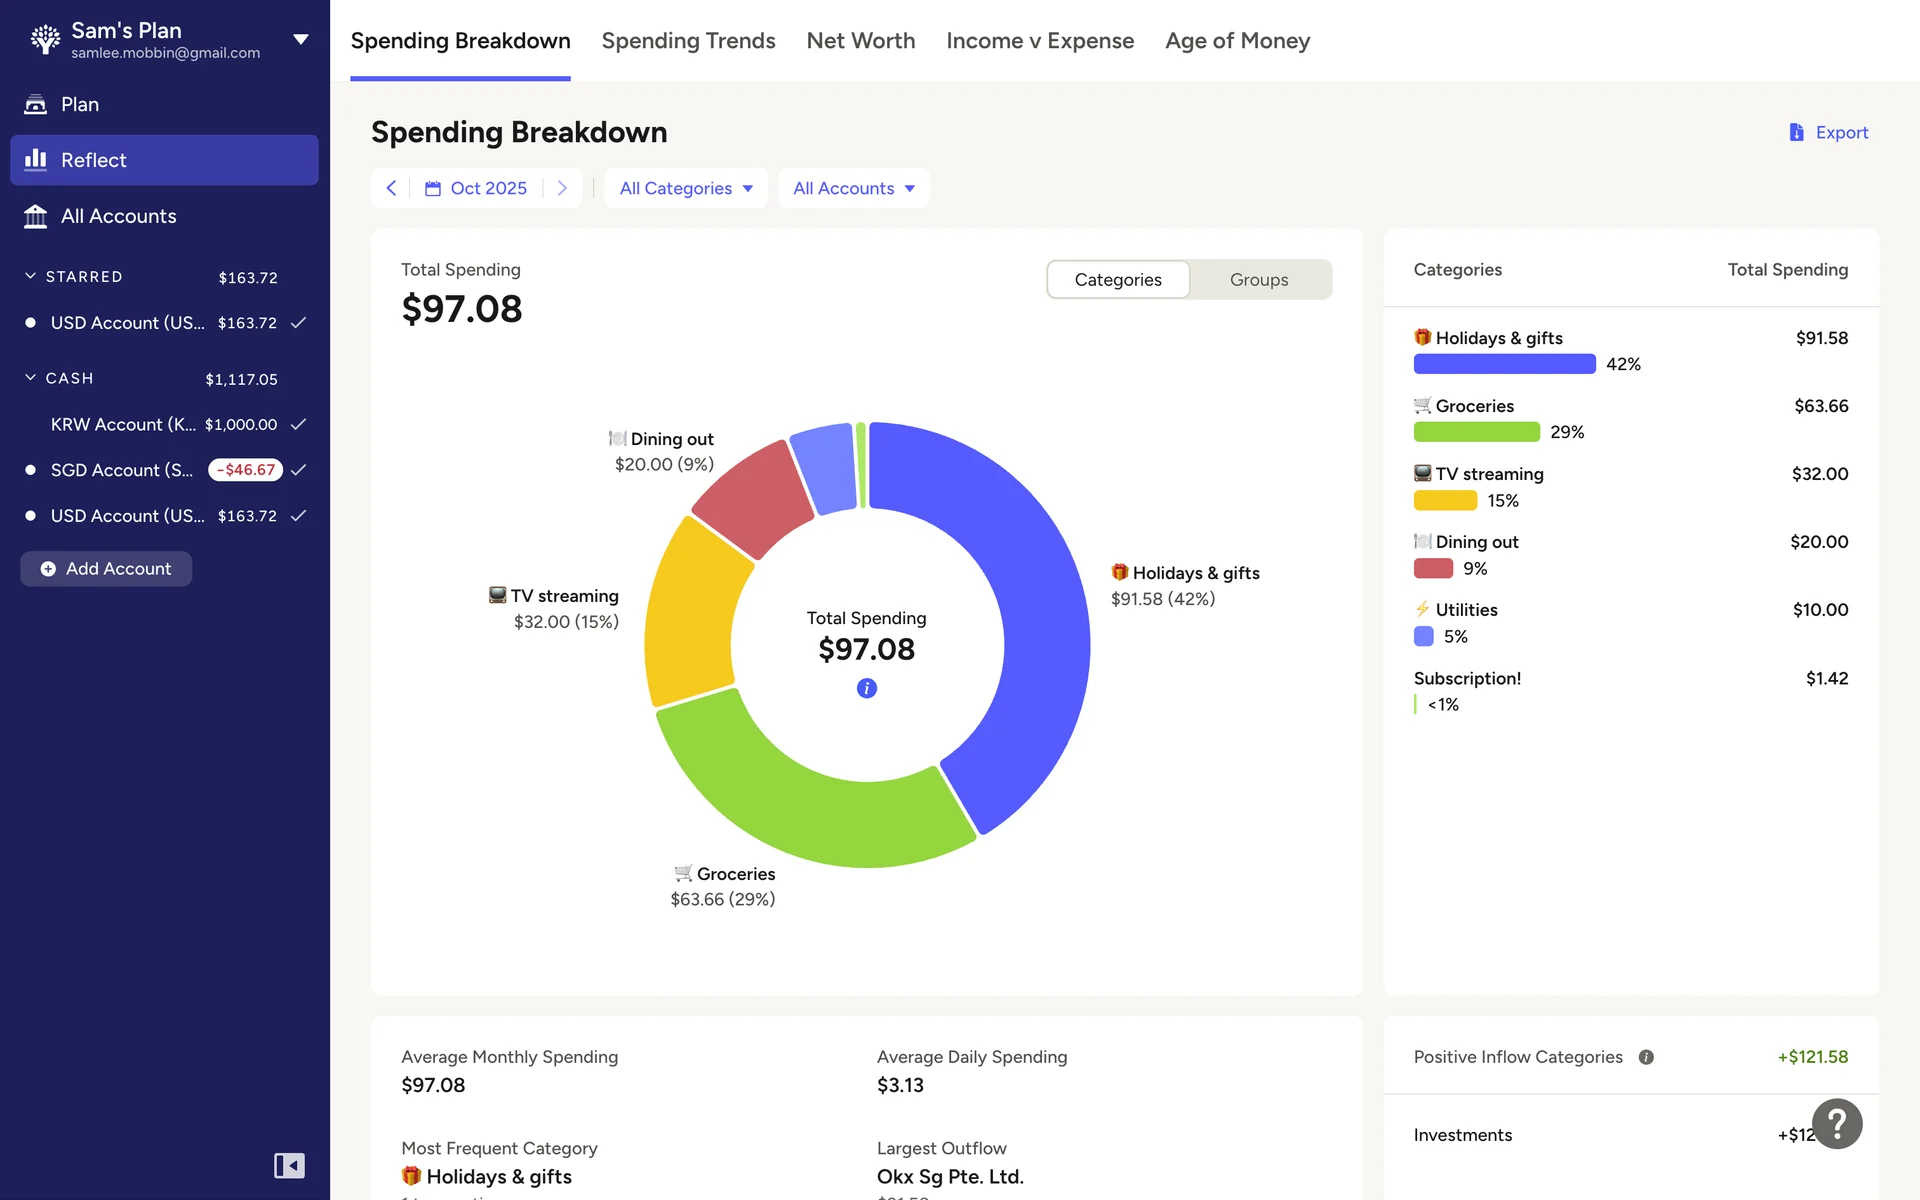Collapse the STARRED accounts section
The width and height of the screenshot is (1920, 1200).
pyautogui.click(x=31, y=276)
